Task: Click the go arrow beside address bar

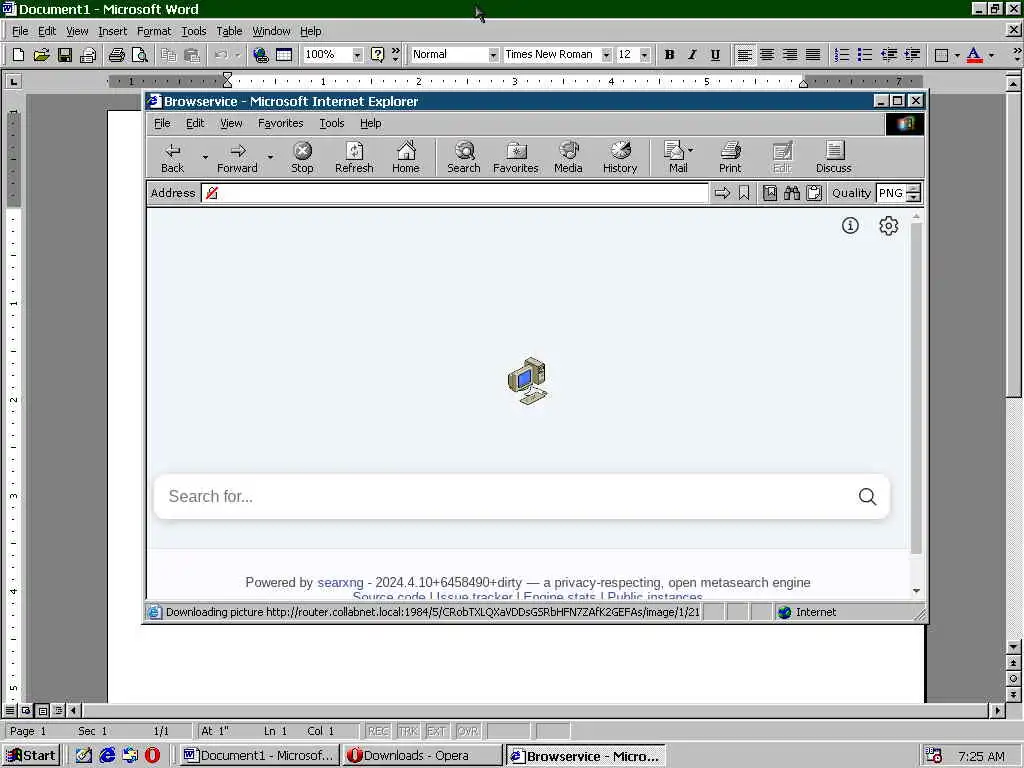Action: [722, 193]
